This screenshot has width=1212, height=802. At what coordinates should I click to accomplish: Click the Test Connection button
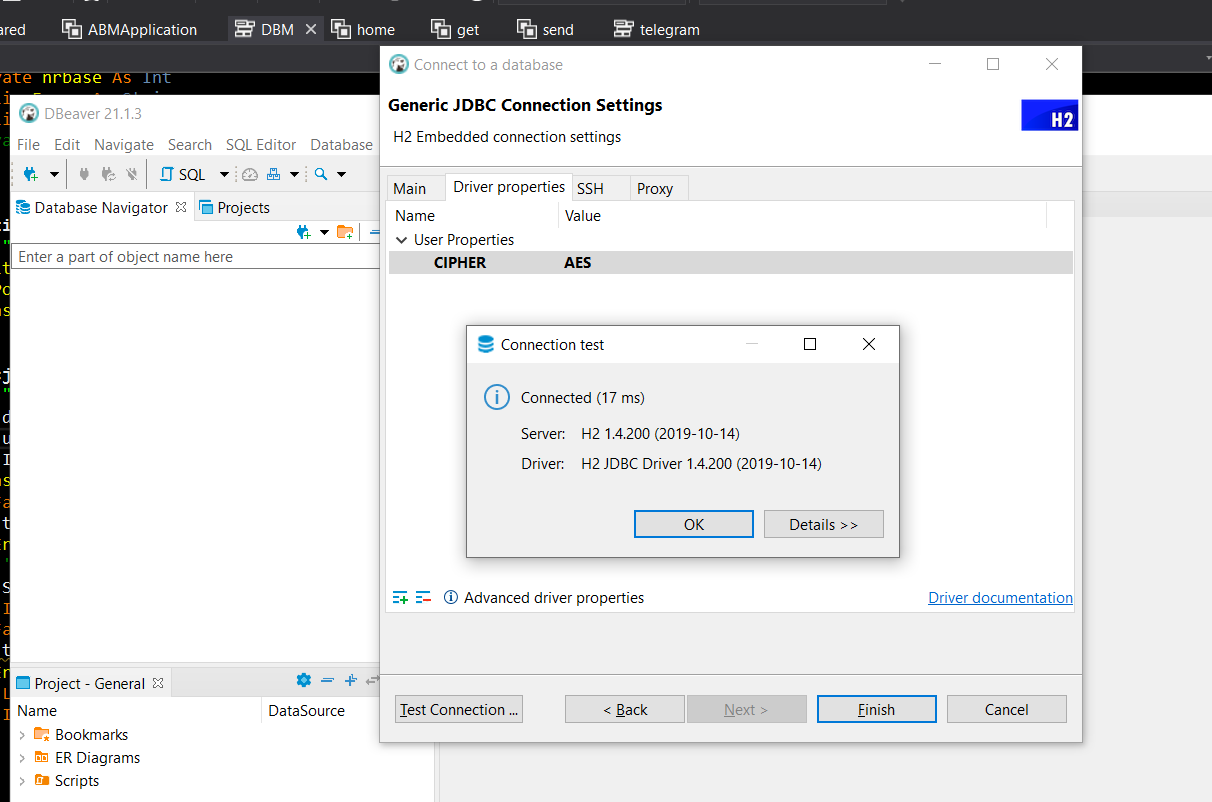coord(459,709)
